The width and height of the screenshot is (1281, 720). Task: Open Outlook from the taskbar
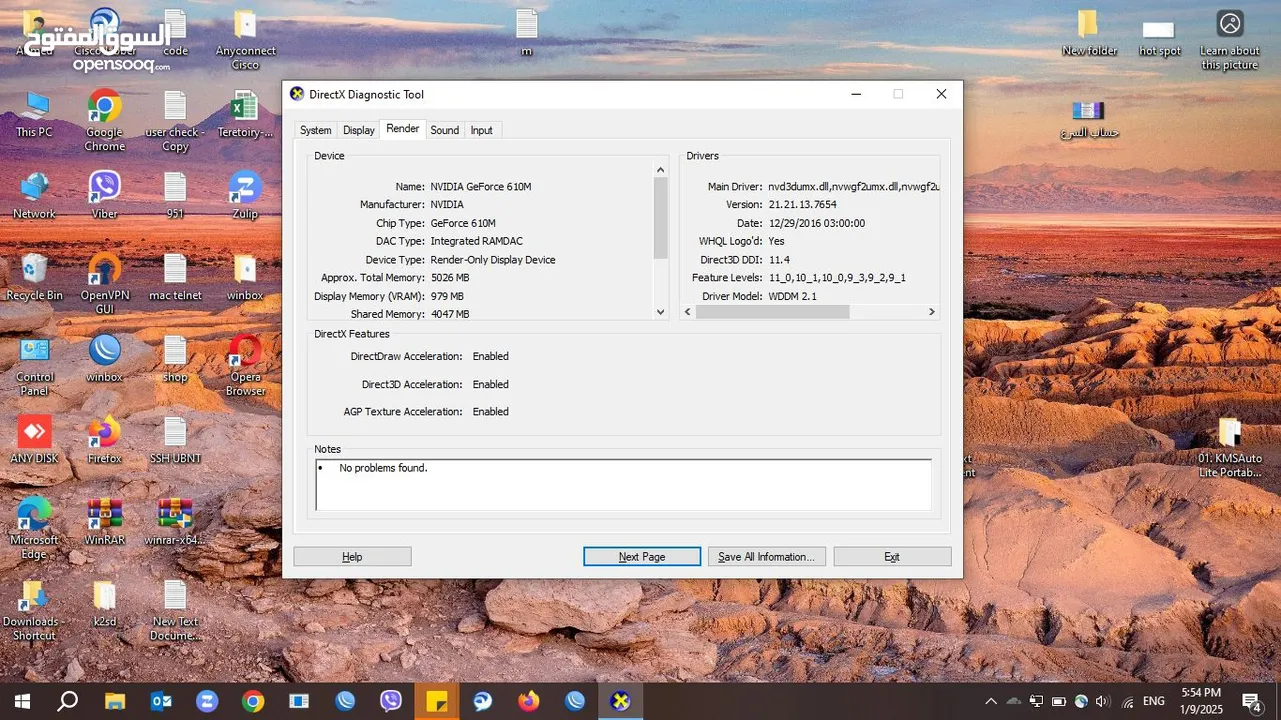click(x=160, y=701)
